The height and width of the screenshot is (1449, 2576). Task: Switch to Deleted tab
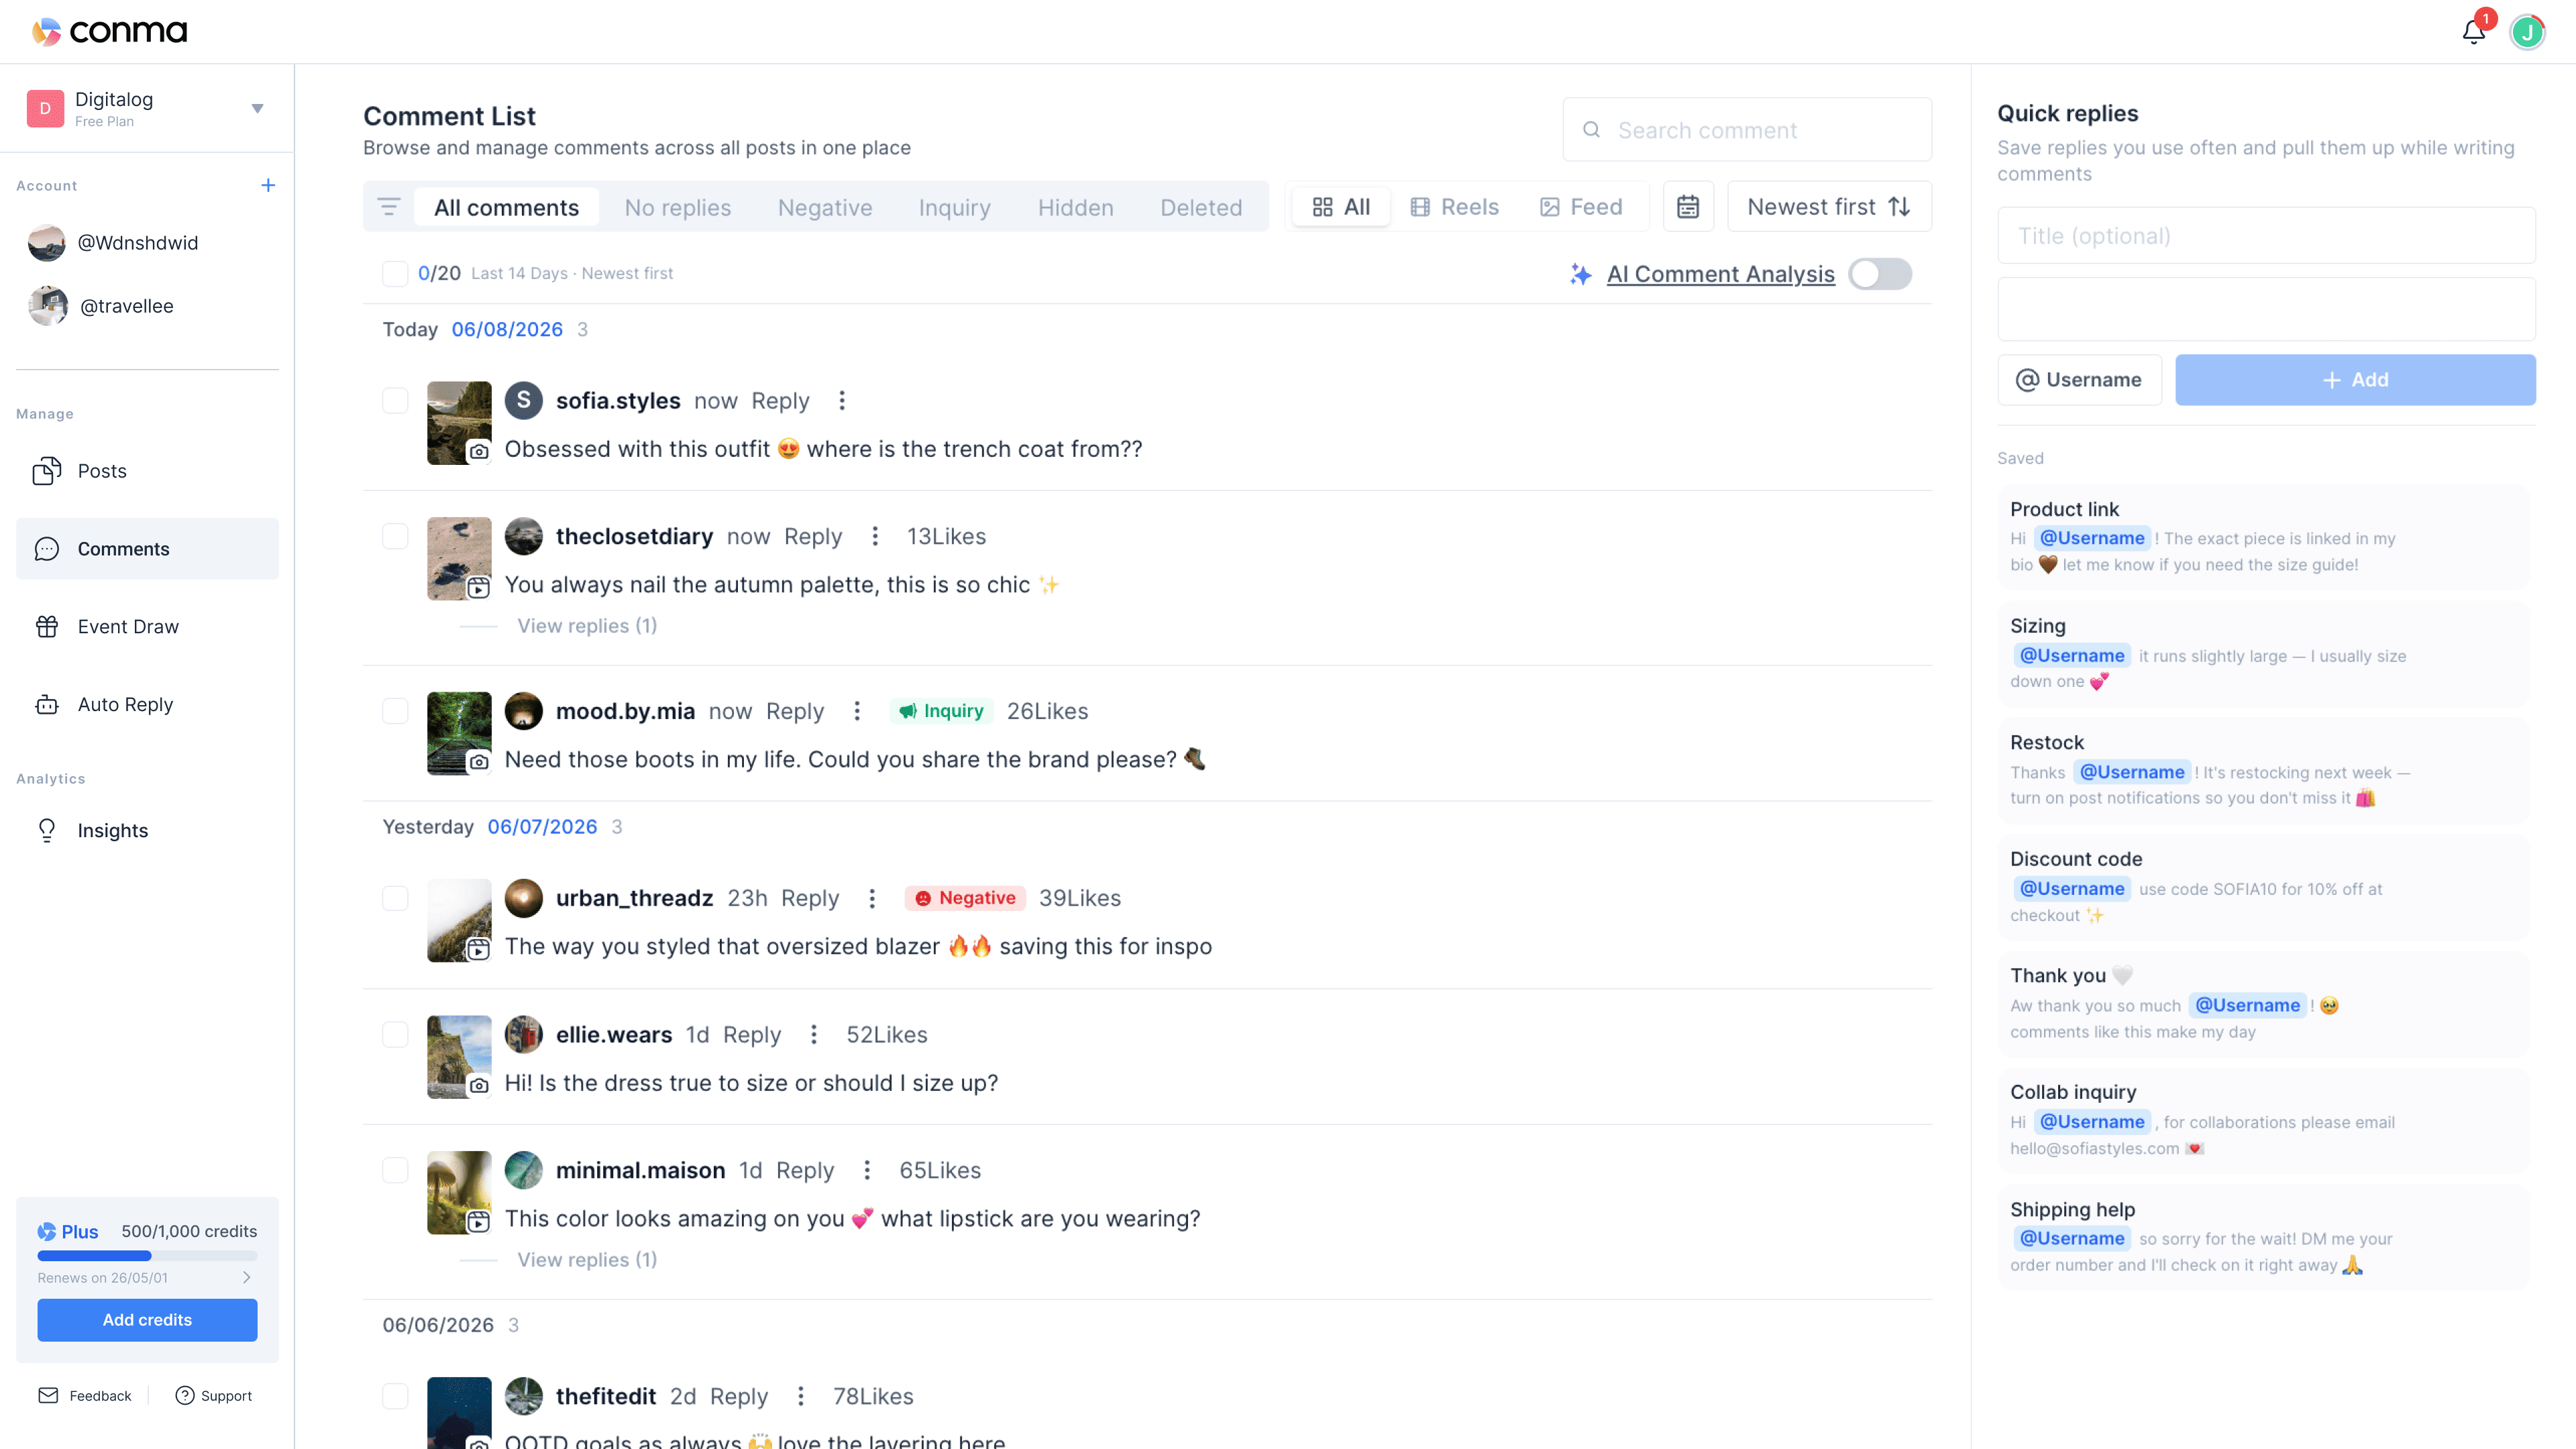(1201, 207)
